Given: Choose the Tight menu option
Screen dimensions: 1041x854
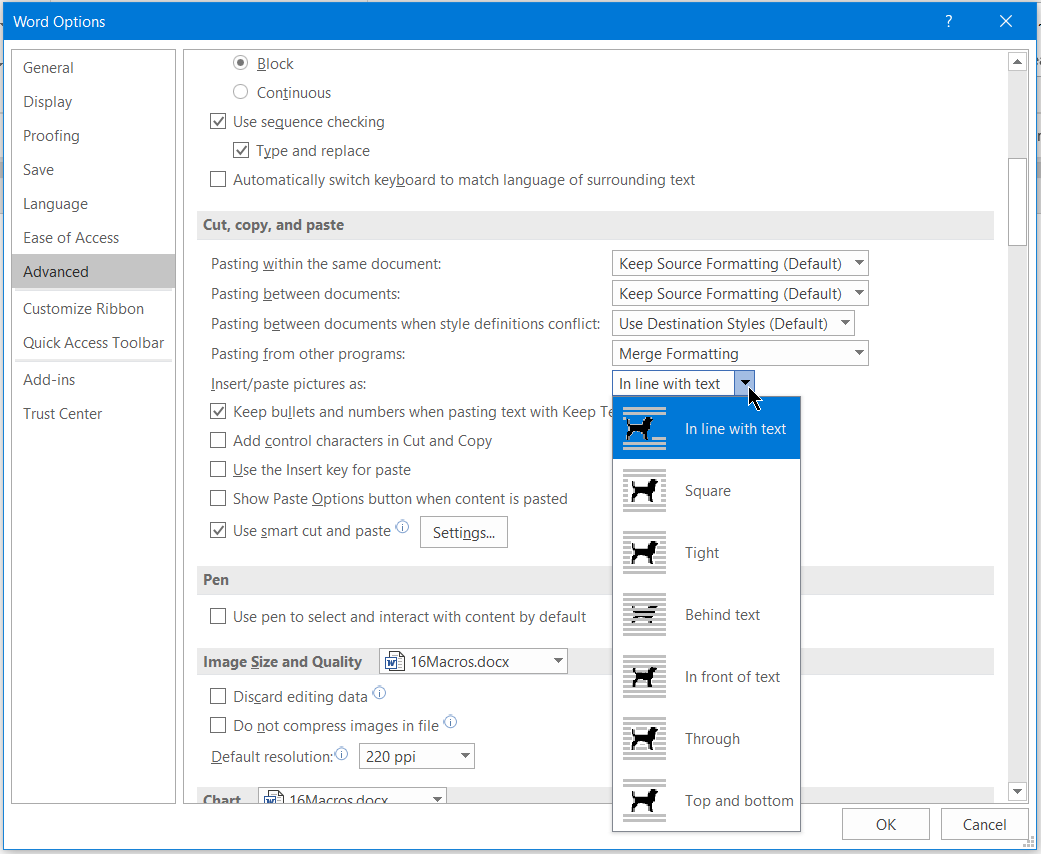Looking at the screenshot, I should (x=706, y=553).
